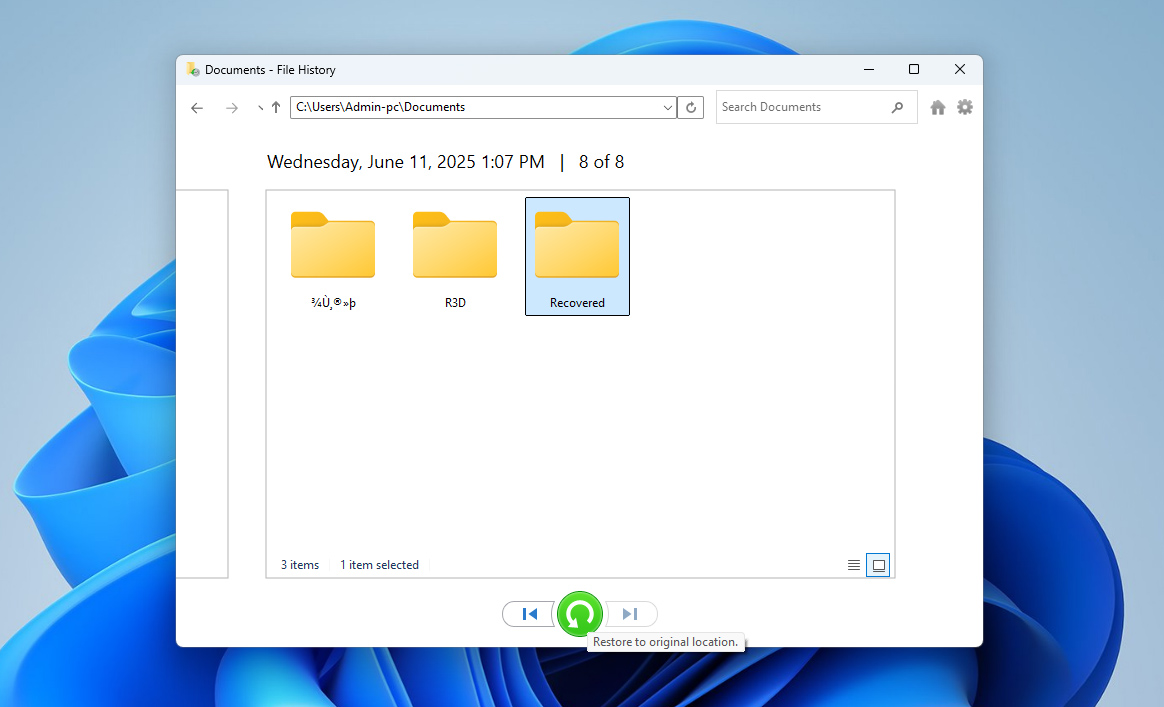
Task: Select the R3D folder to include it
Action: (454, 245)
